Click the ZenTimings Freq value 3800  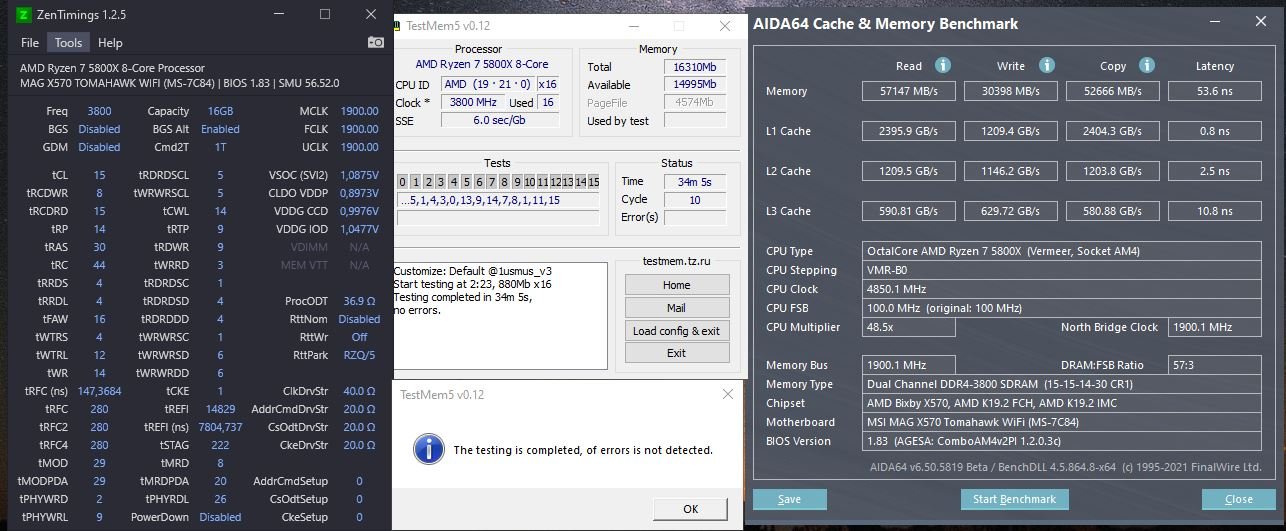pyautogui.click(x=99, y=111)
